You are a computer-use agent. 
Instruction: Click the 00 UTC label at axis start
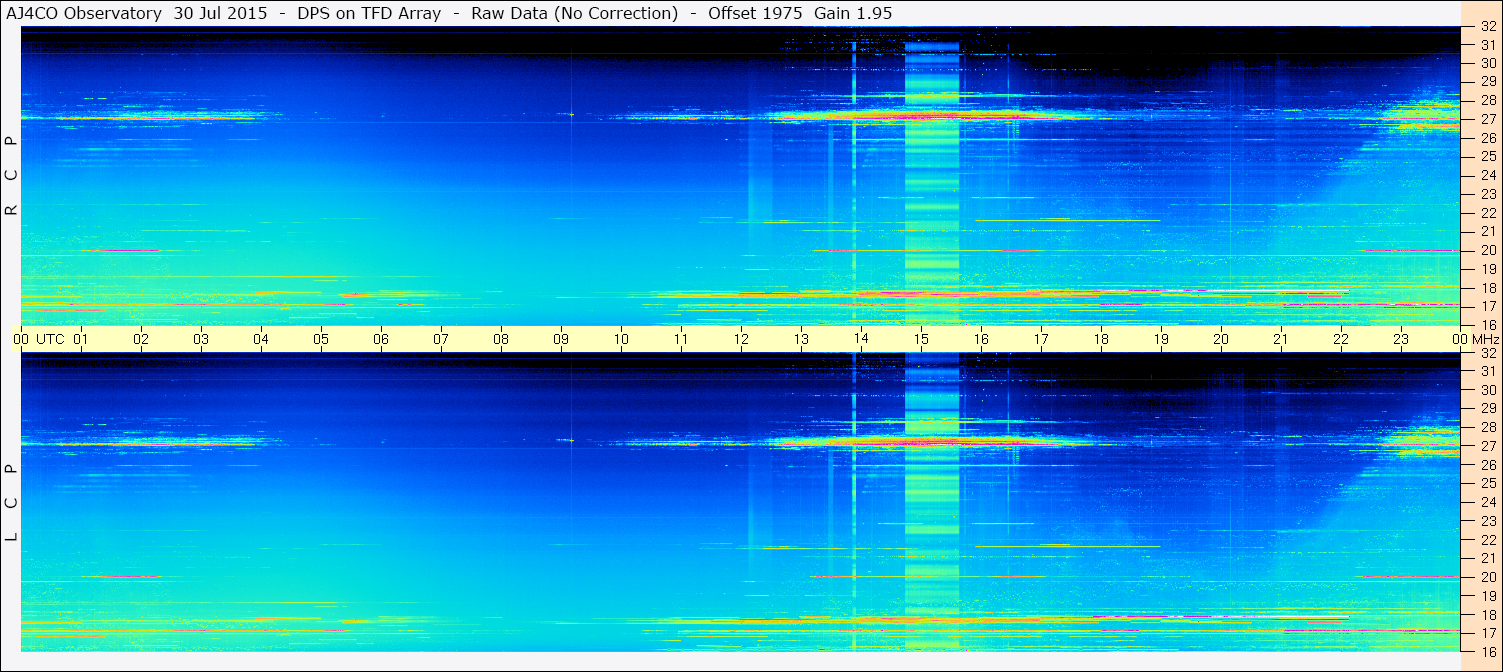[x=37, y=339]
